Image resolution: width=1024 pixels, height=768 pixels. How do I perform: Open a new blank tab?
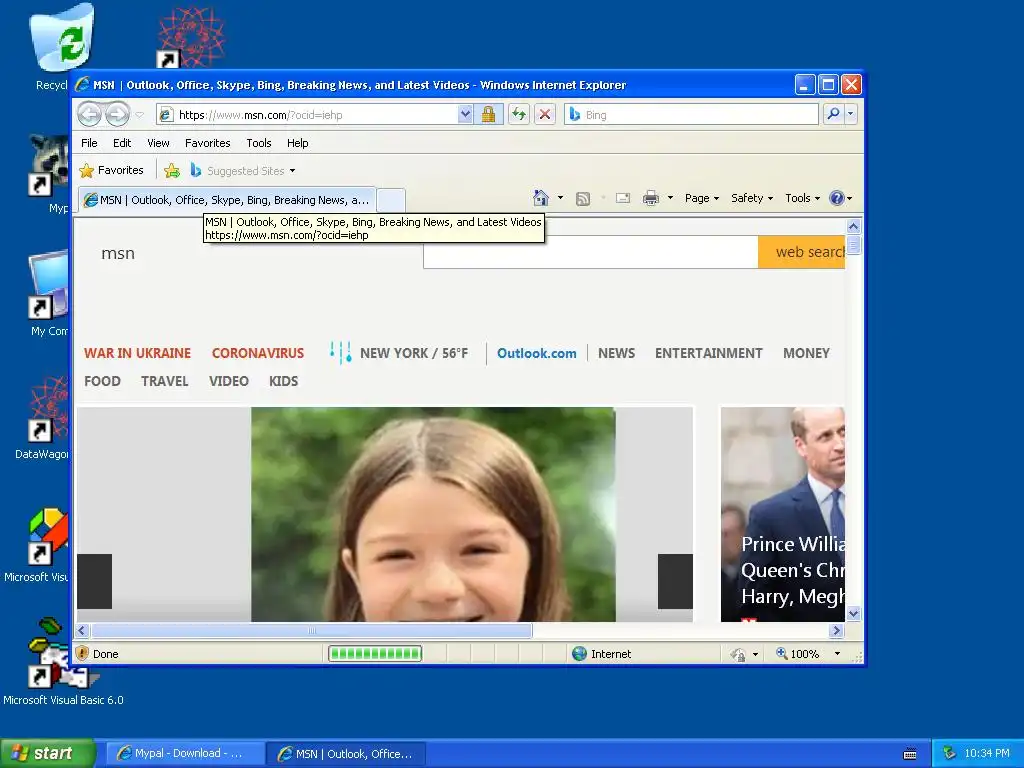tap(391, 200)
